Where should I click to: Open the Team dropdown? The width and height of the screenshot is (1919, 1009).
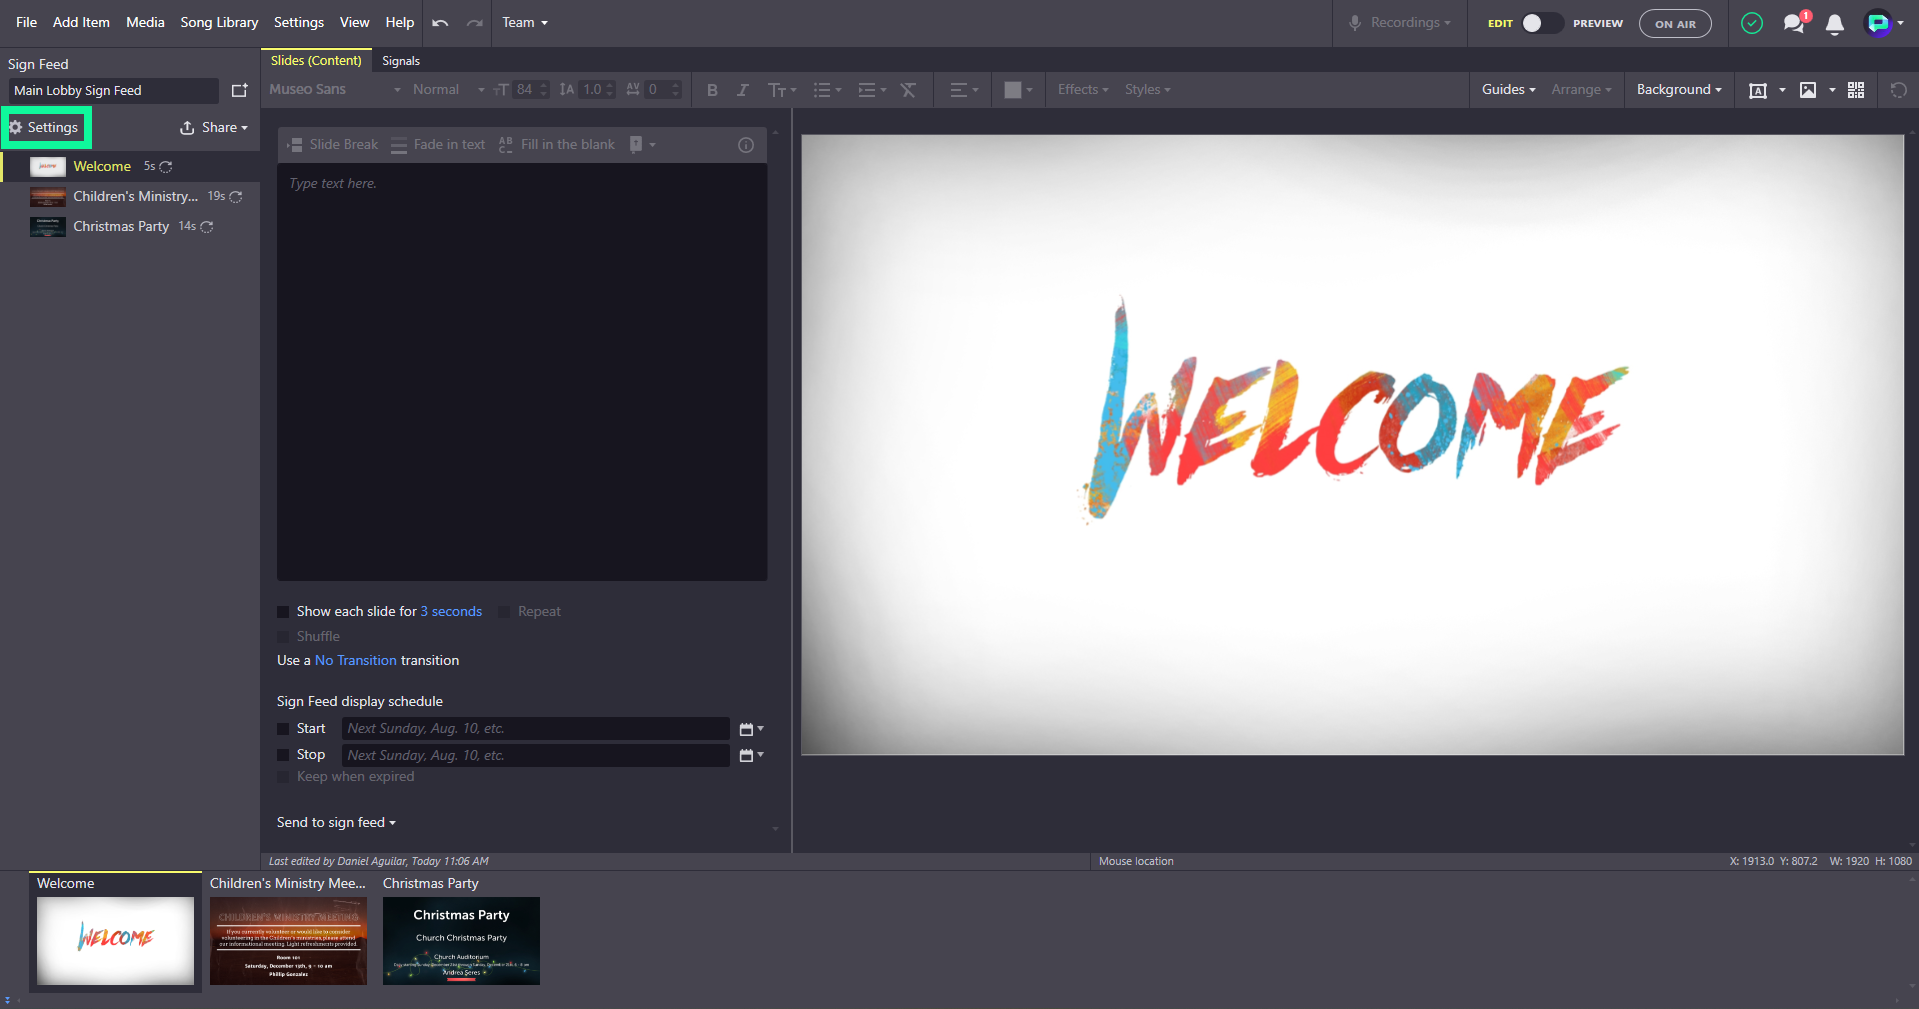pos(525,22)
